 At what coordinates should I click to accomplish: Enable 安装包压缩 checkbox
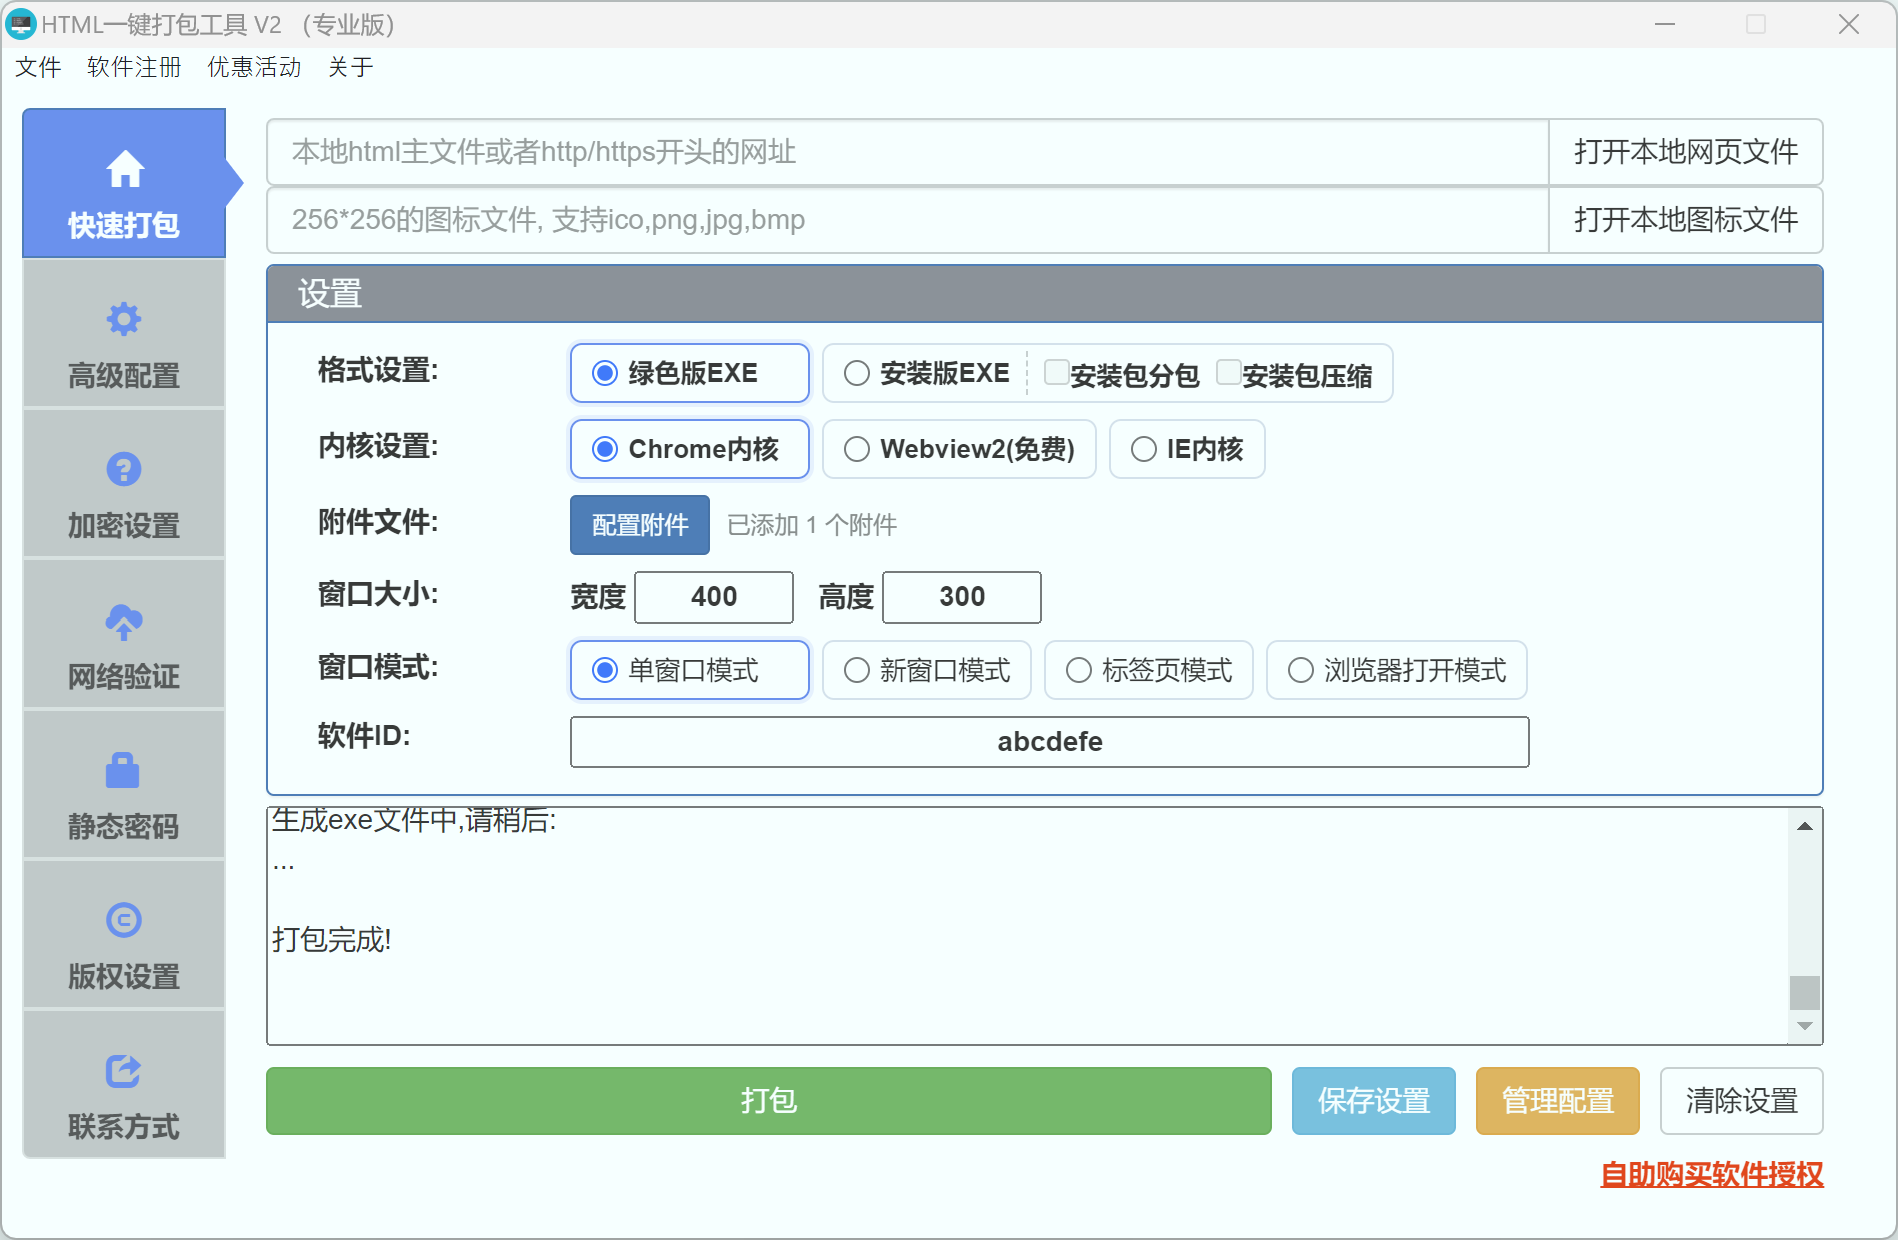click(1229, 371)
